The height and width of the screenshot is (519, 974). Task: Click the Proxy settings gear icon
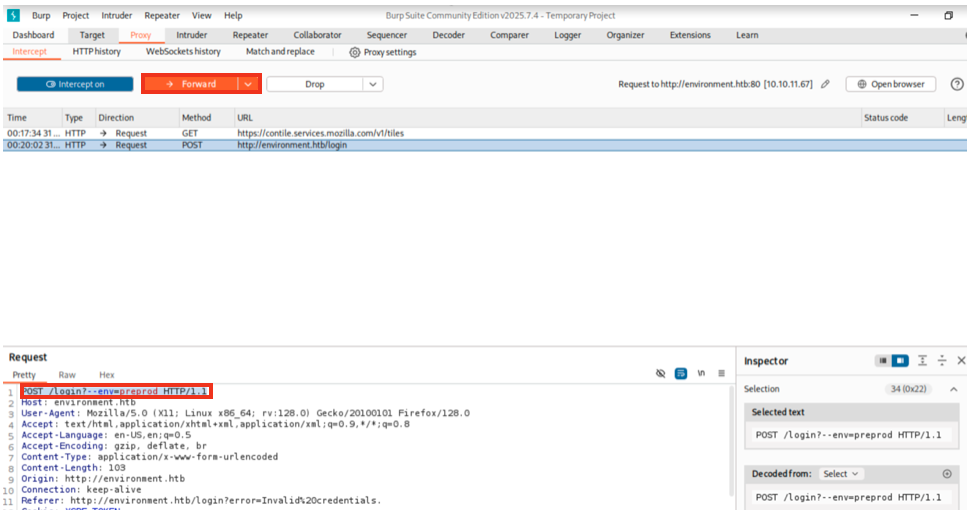pyautogui.click(x=355, y=52)
